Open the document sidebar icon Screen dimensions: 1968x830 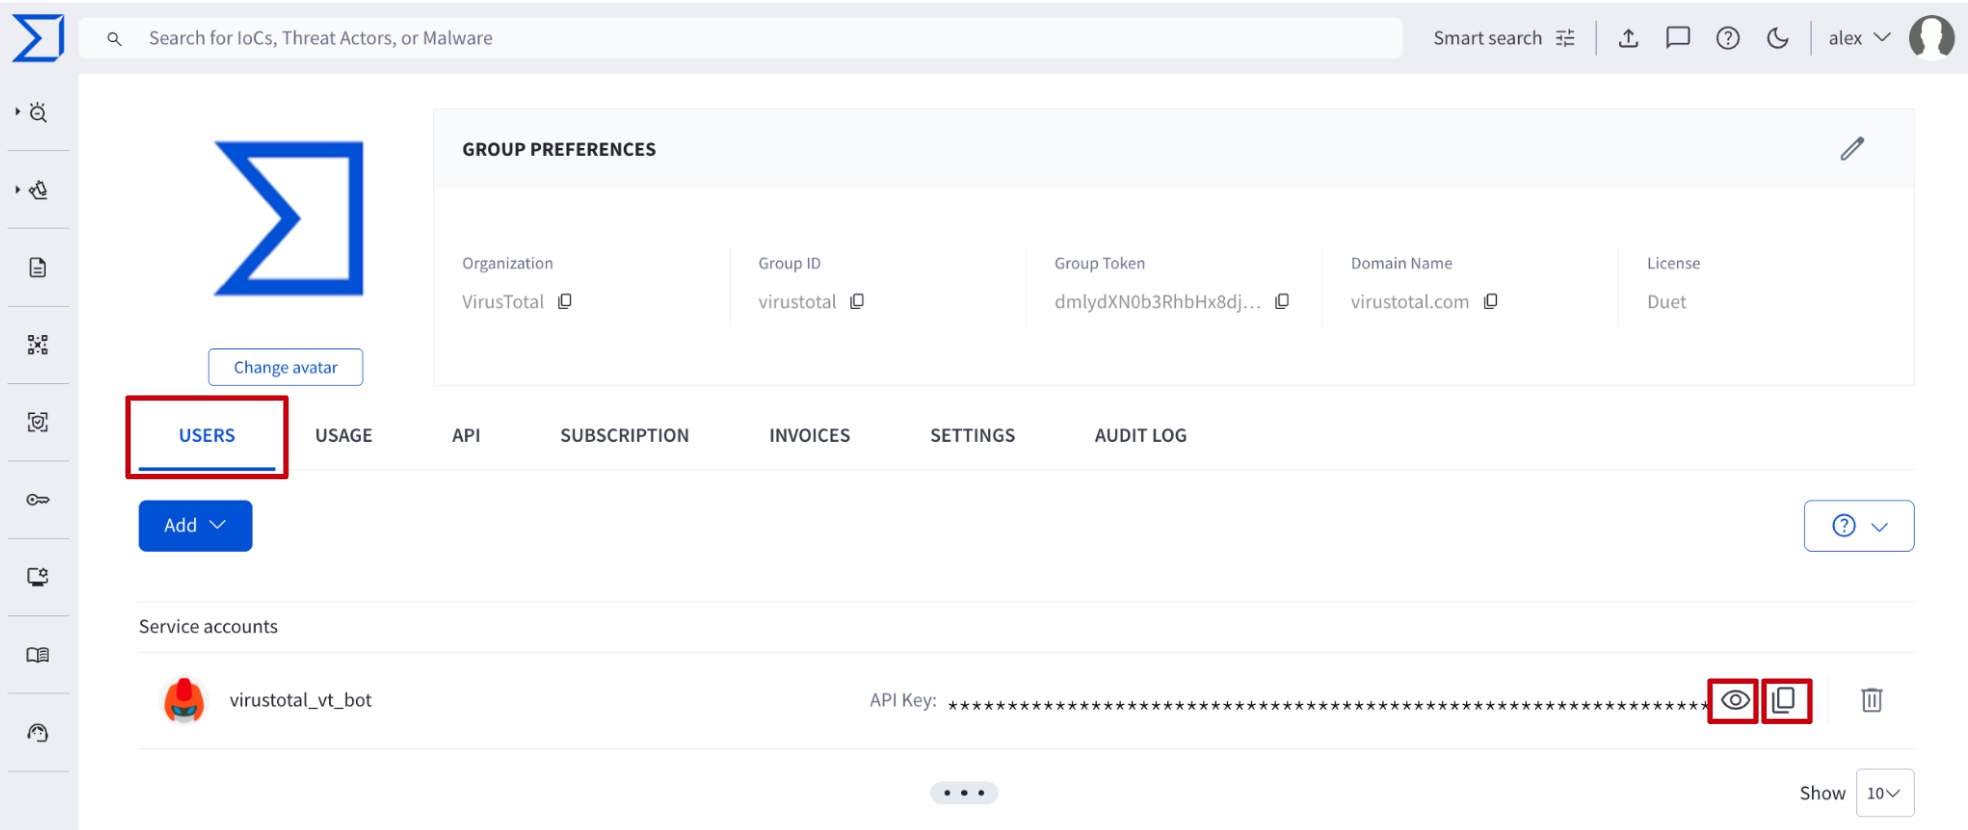click(x=38, y=267)
